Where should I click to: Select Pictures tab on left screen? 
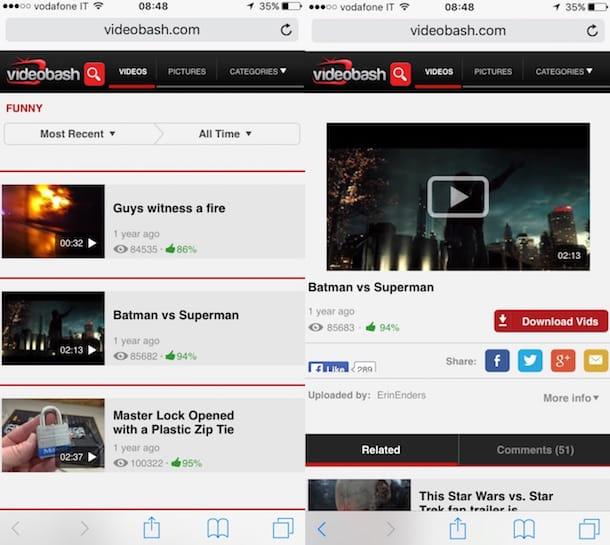pos(187,72)
